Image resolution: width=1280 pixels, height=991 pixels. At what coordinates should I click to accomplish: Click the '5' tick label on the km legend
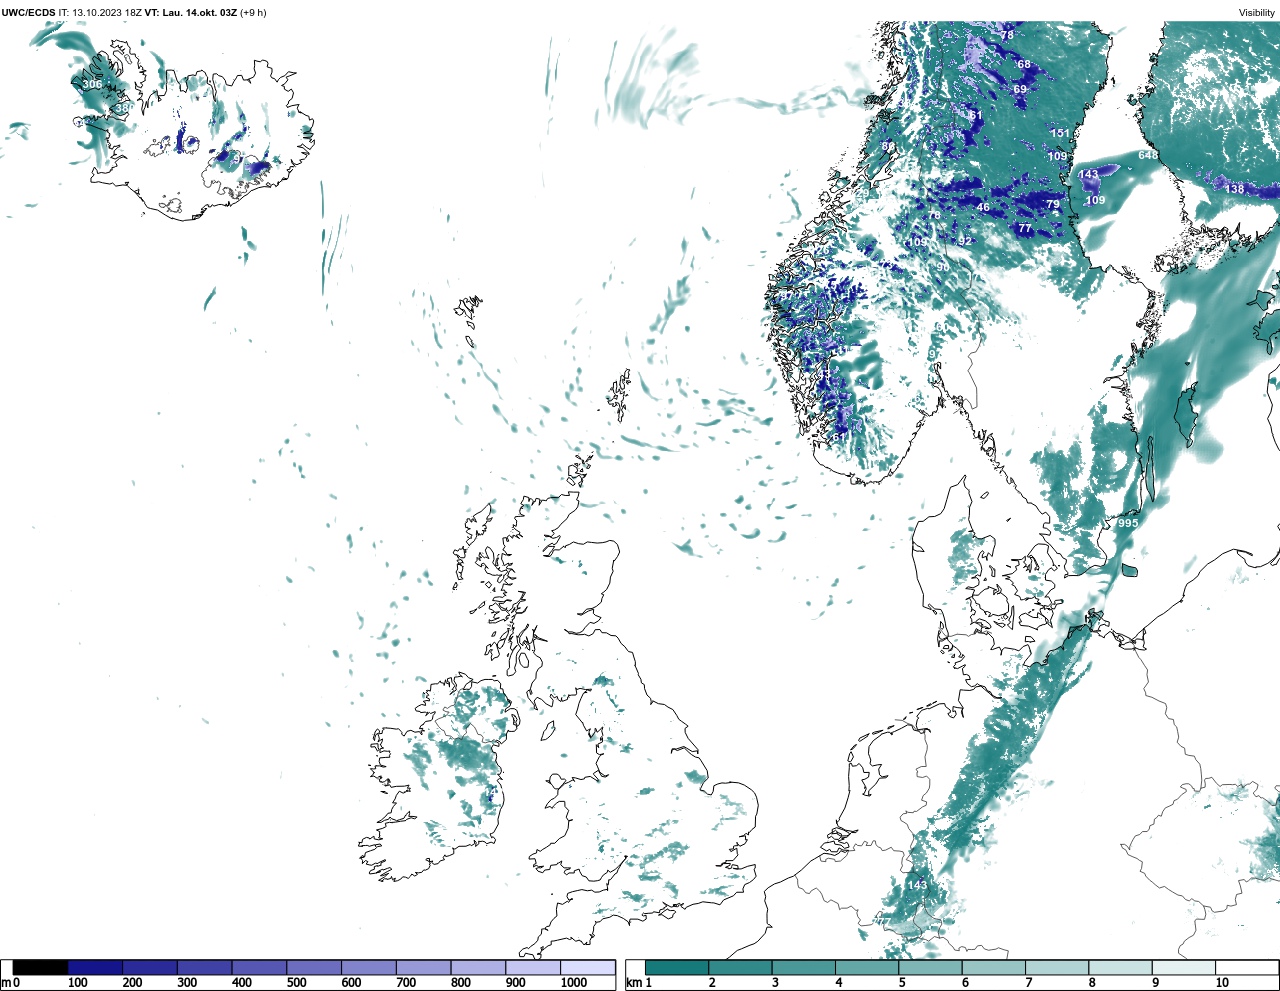pos(902,983)
